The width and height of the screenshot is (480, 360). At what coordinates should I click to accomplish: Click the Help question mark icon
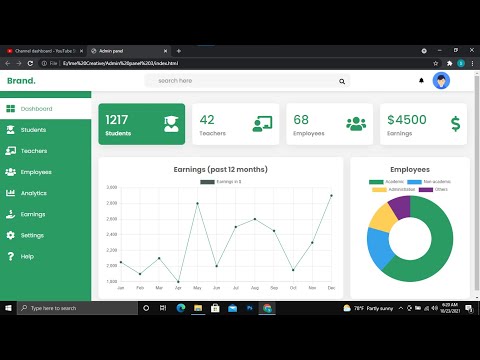point(11,256)
